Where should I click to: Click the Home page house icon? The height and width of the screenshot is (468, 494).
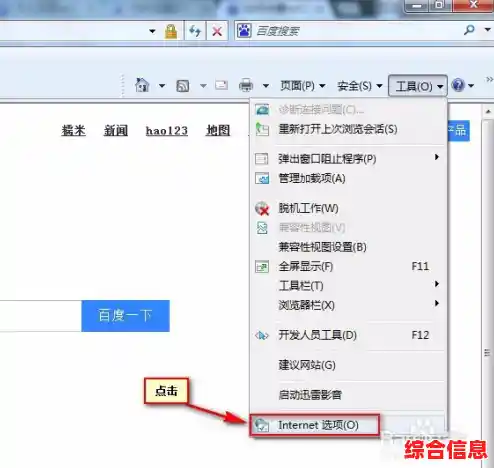click(142, 85)
